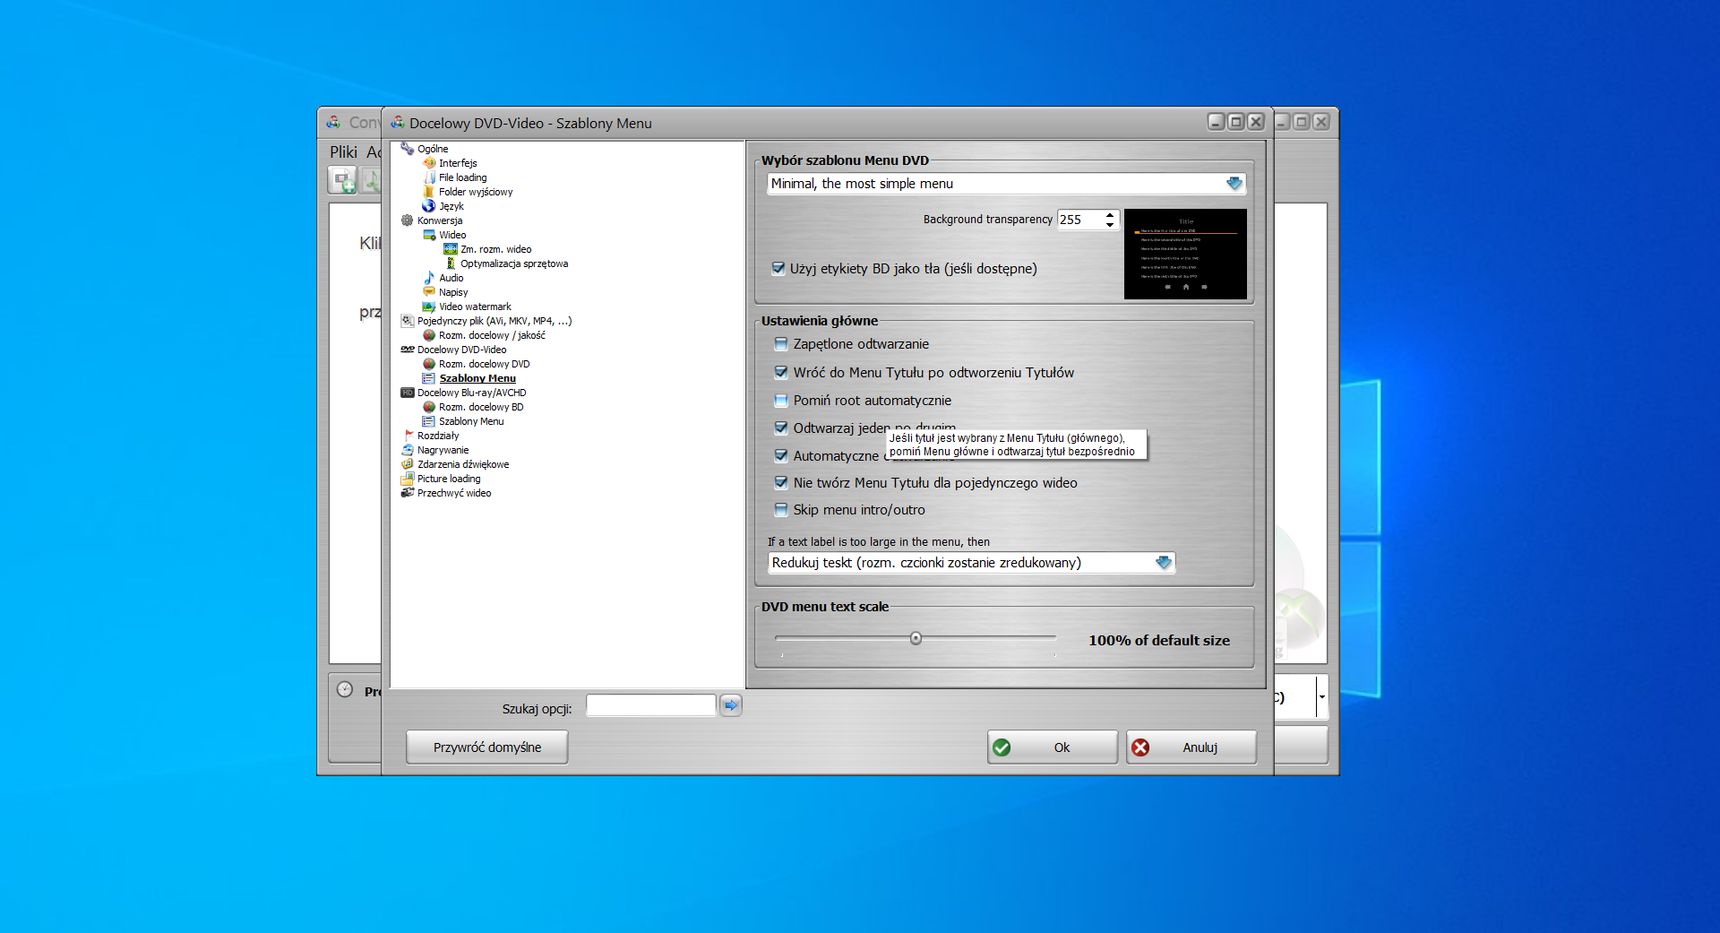Select Zm. rozm. wideo icon

[x=450, y=249]
